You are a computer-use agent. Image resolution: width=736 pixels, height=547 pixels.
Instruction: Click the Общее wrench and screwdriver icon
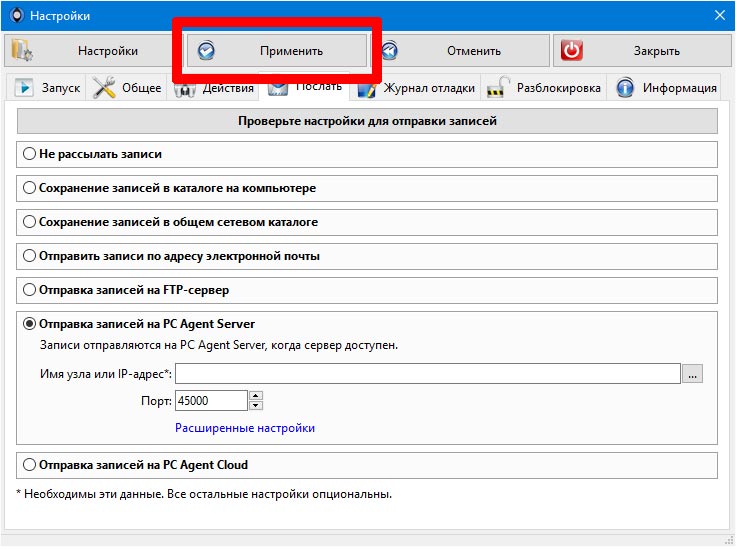(104, 87)
